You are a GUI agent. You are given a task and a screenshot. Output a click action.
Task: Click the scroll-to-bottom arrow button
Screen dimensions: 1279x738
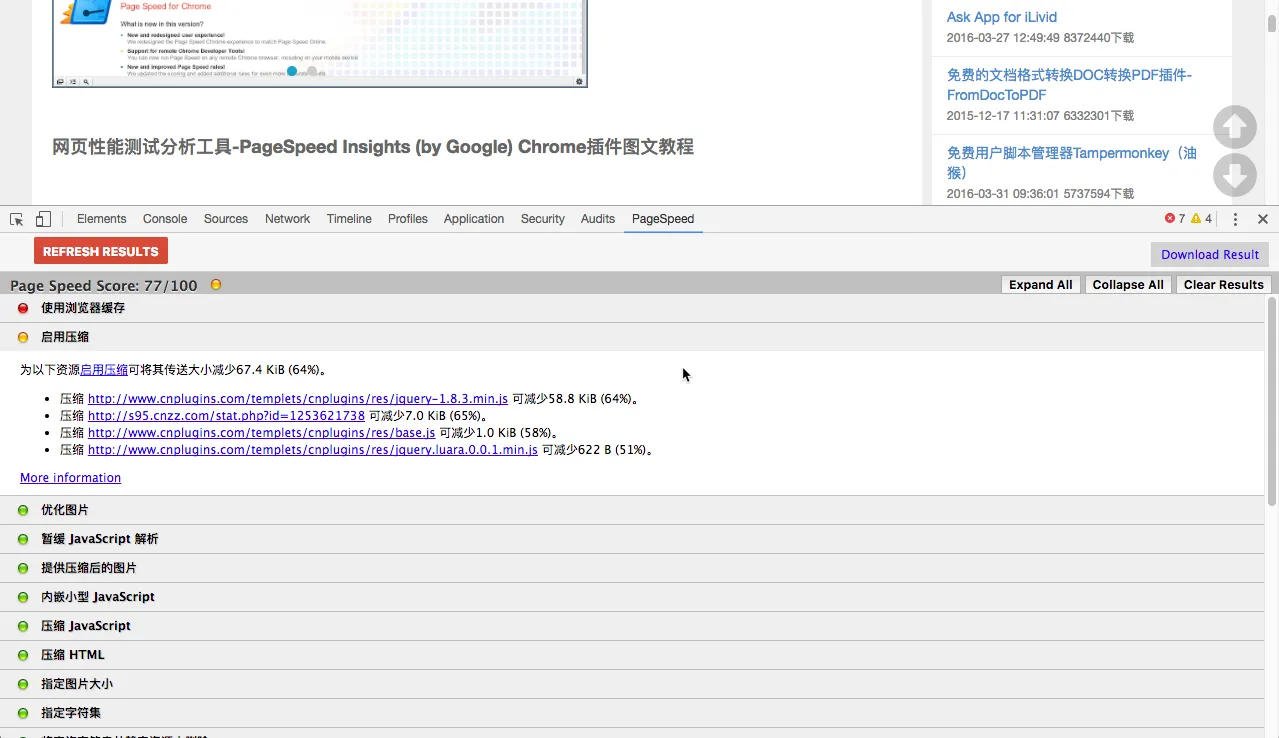click(1234, 176)
